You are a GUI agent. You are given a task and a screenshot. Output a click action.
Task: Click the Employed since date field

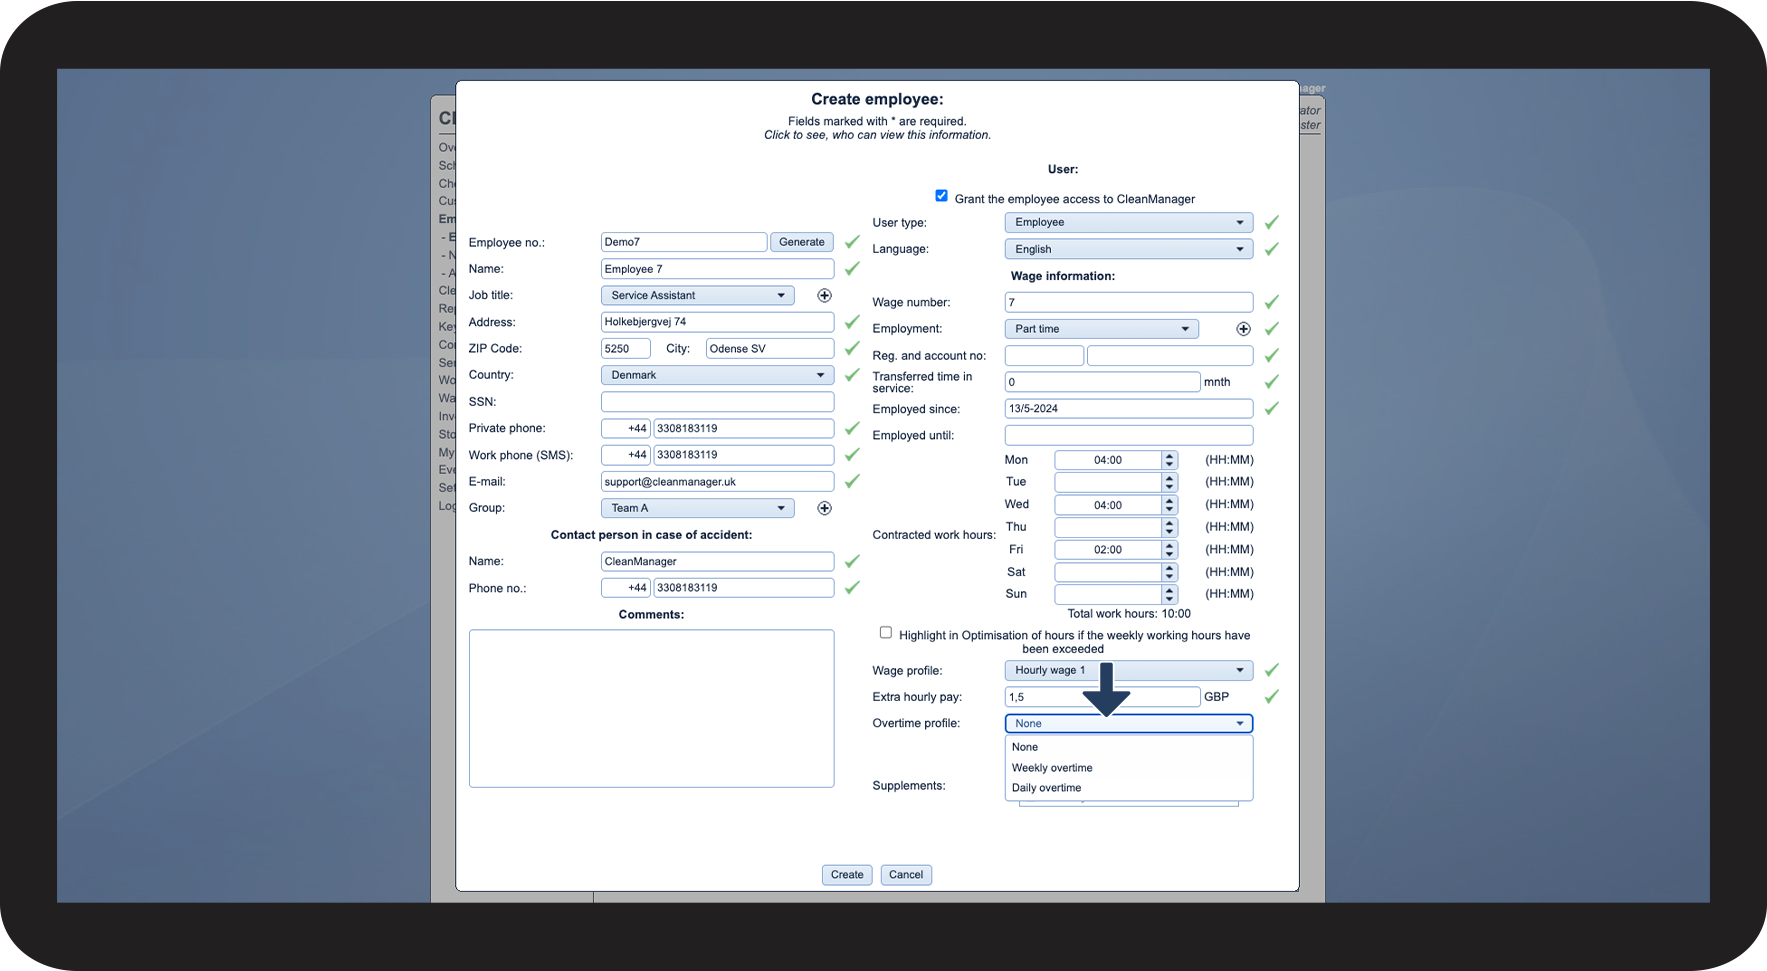pos(1128,408)
